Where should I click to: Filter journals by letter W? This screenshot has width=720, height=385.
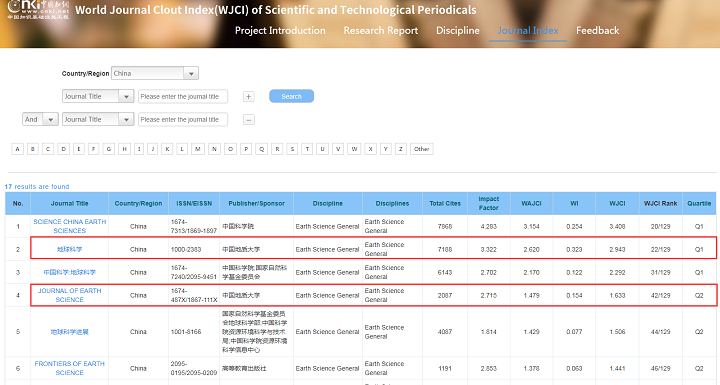[x=354, y=149]
